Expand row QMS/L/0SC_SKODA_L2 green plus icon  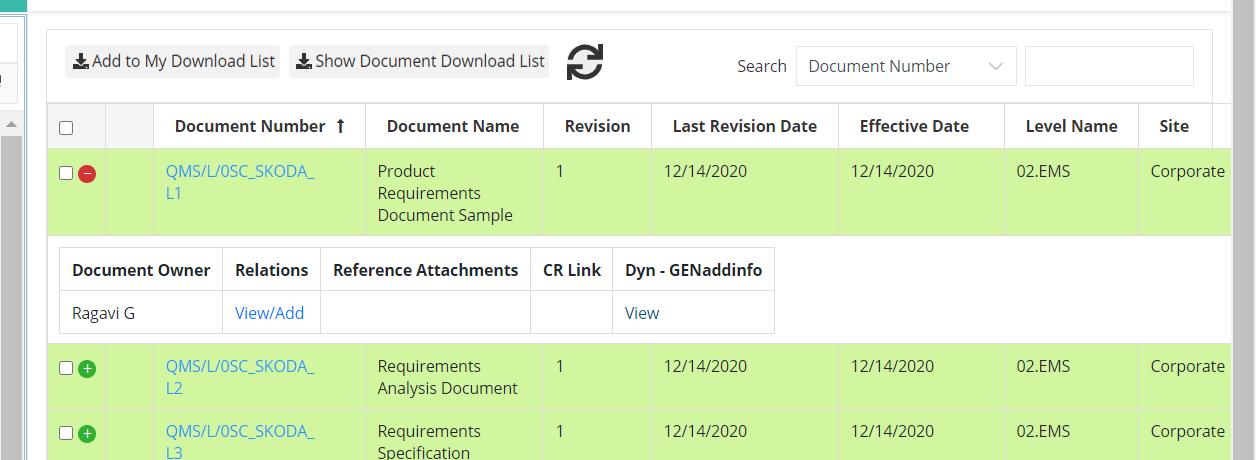[87, 369]
